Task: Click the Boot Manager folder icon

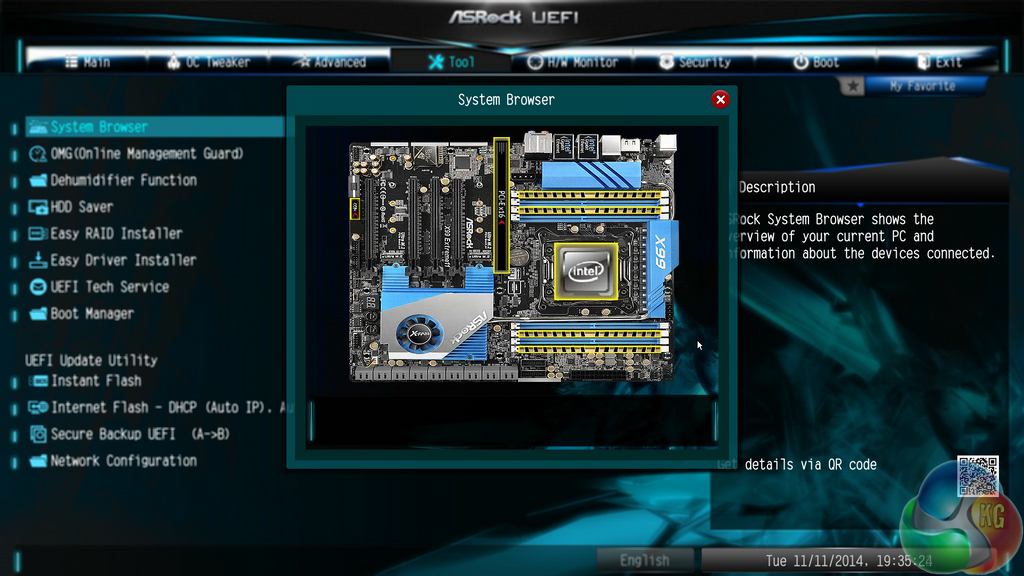Action: [x=38, y=314]
